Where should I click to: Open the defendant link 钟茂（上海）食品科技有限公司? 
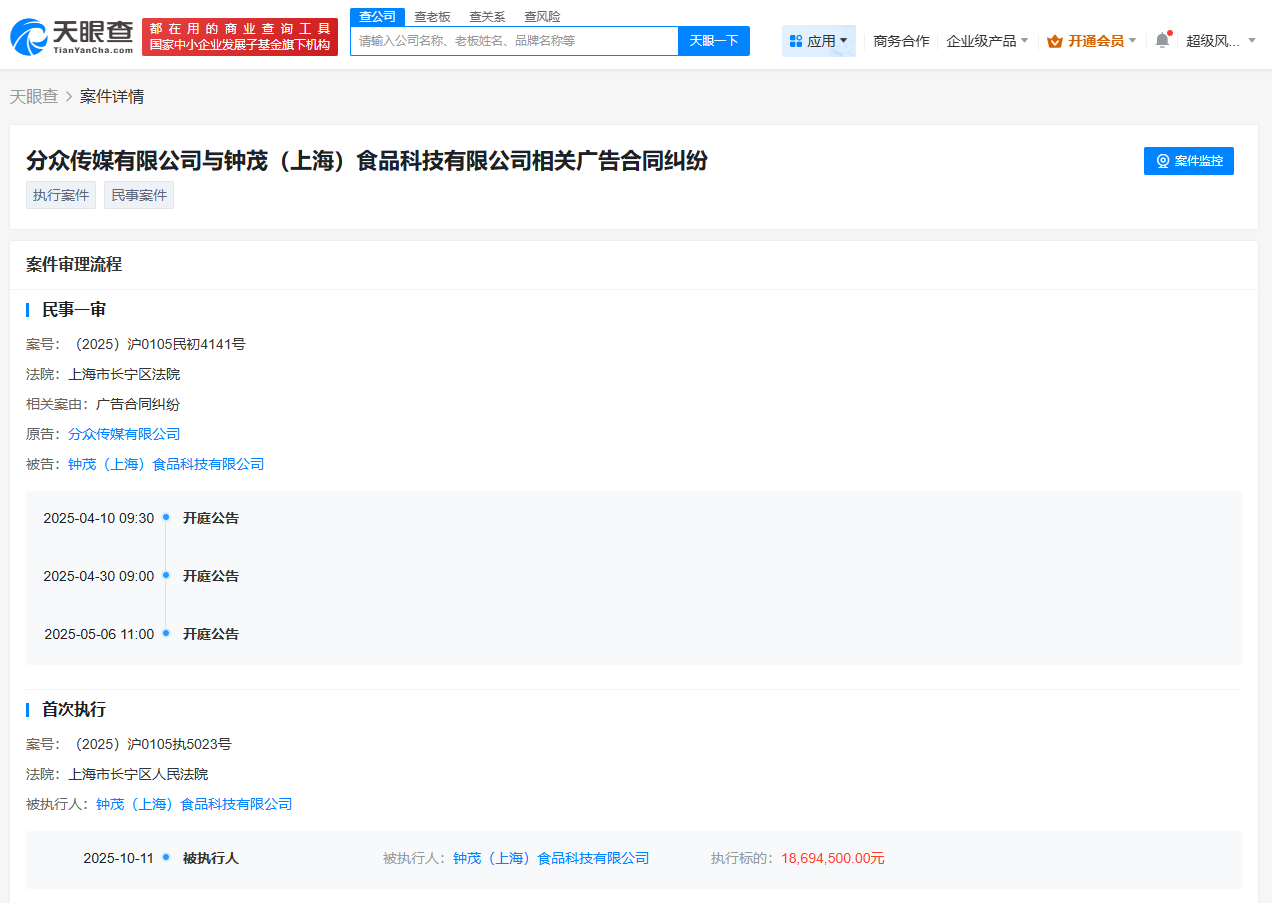(164, 463)
